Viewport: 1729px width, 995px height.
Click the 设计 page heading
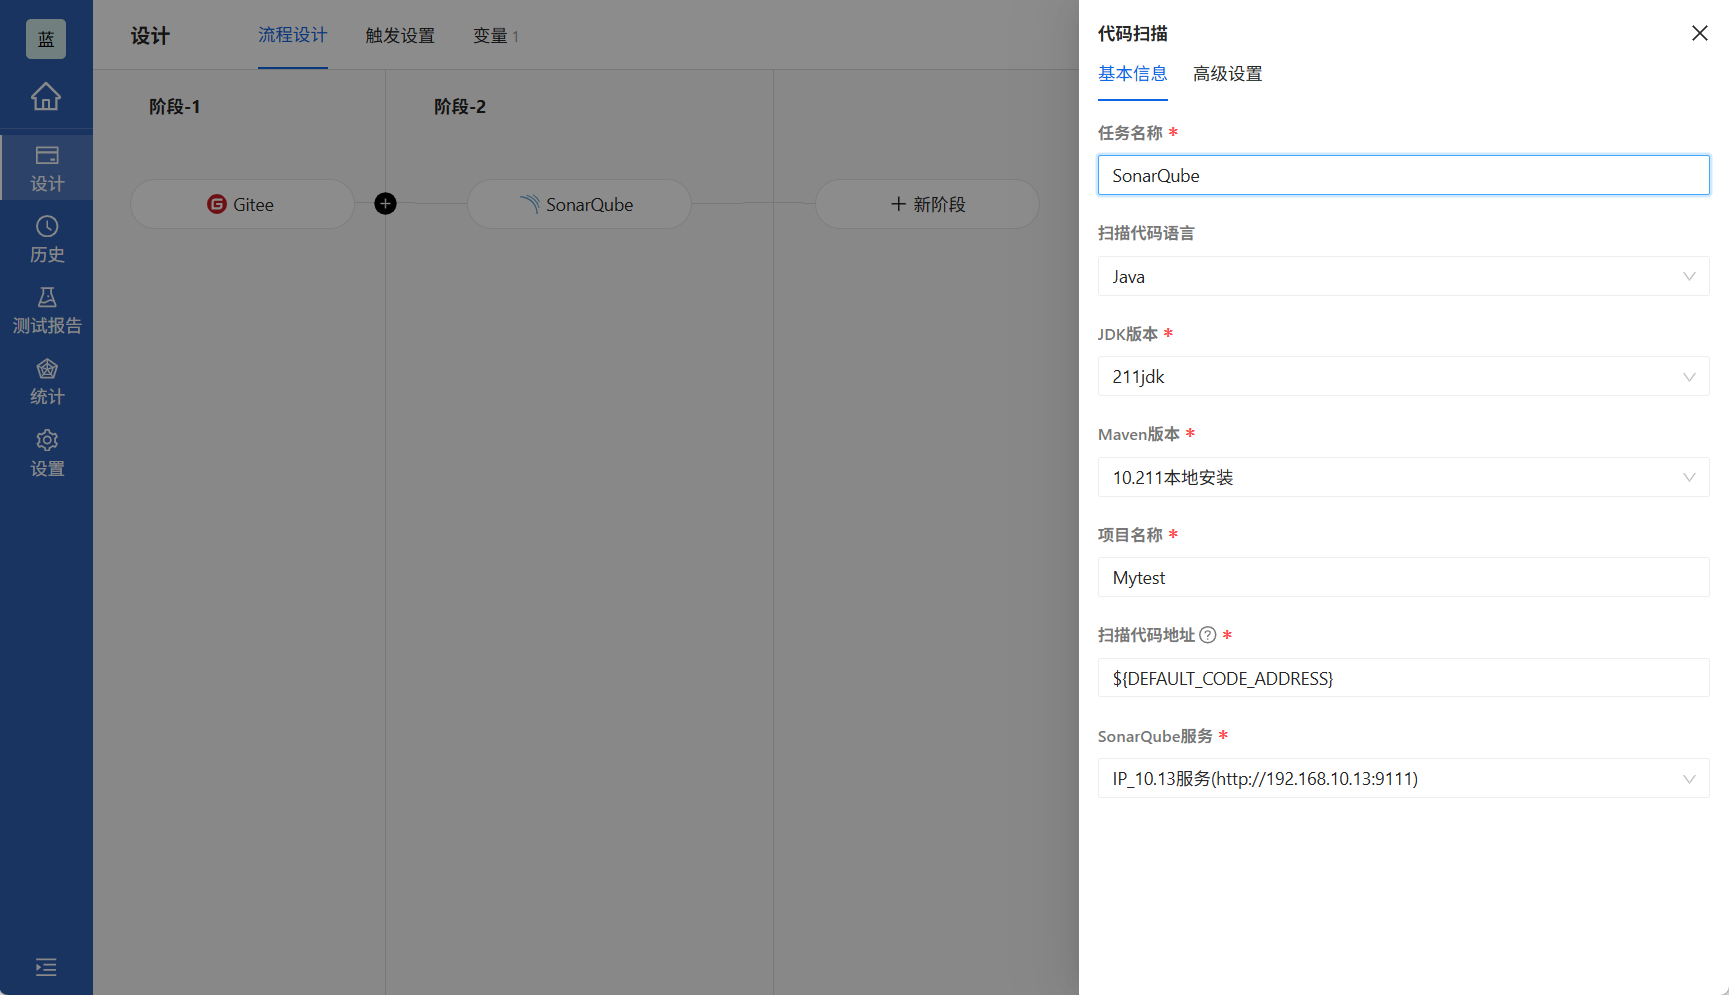point(150,36)
